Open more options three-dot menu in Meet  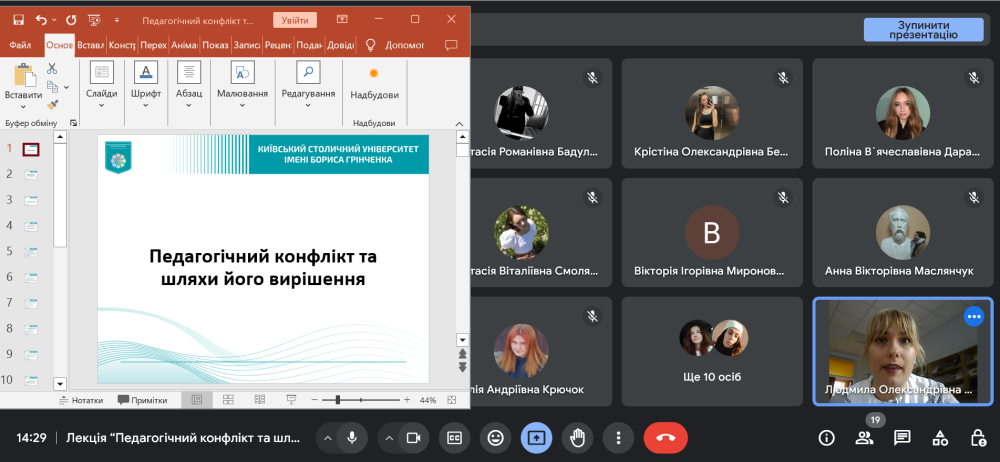click(x=618, y=438)
